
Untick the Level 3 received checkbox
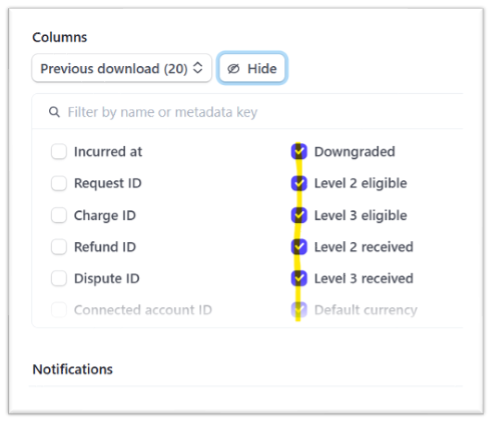[x=299, y=278]
